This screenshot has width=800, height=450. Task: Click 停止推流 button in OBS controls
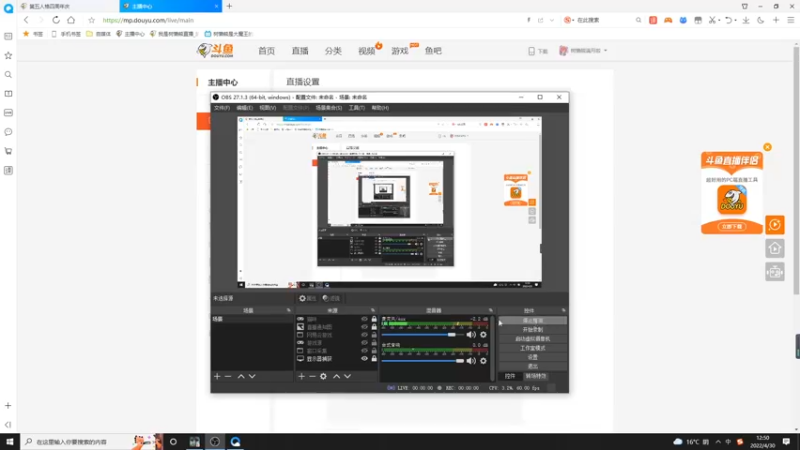tap(533, 320)
